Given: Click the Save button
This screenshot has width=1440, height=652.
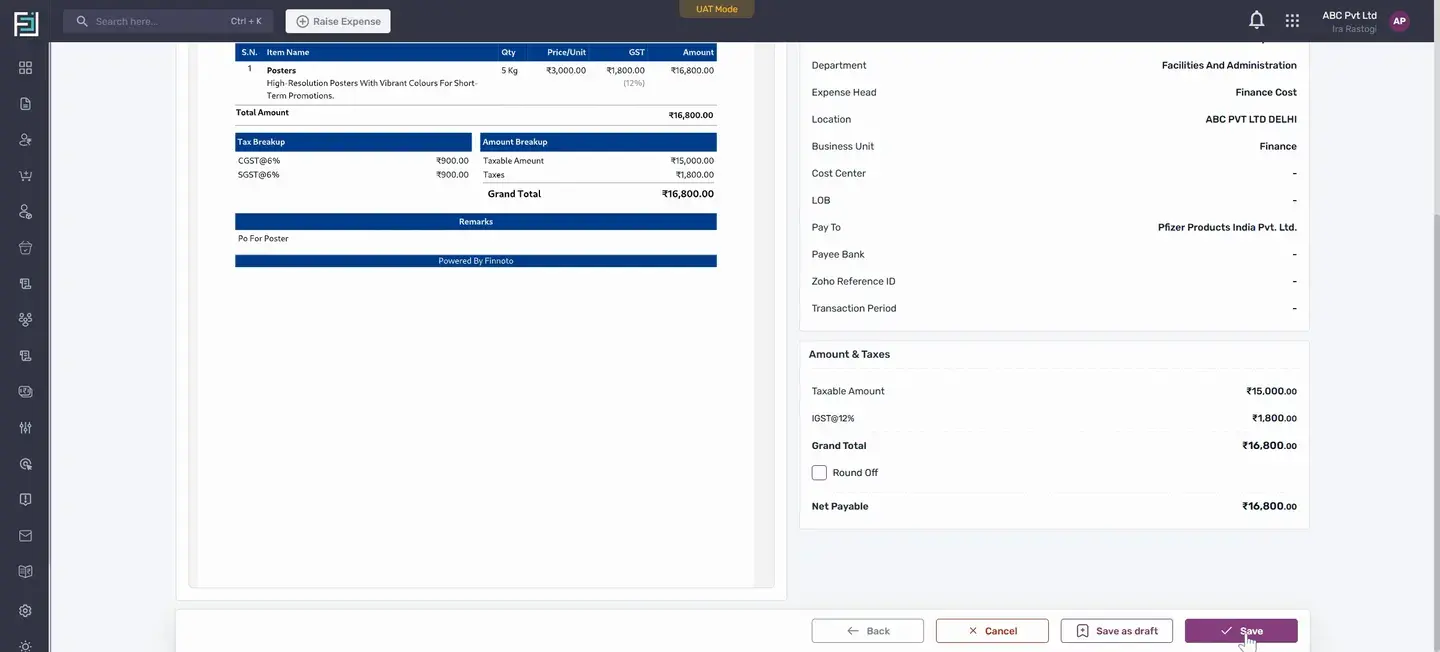Looking at the screenshot, I should point(1241,631).
